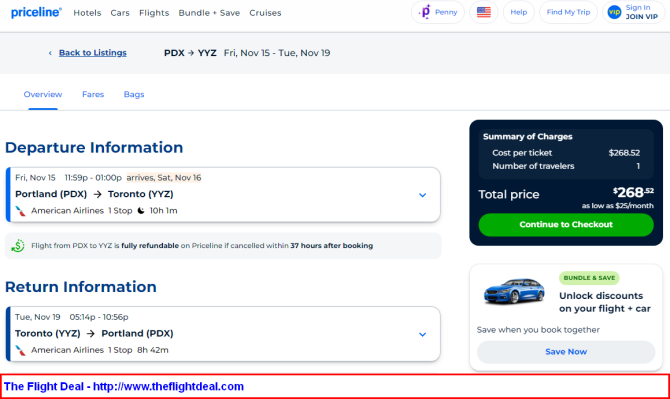Open the Flights menu

pos(154,13)
